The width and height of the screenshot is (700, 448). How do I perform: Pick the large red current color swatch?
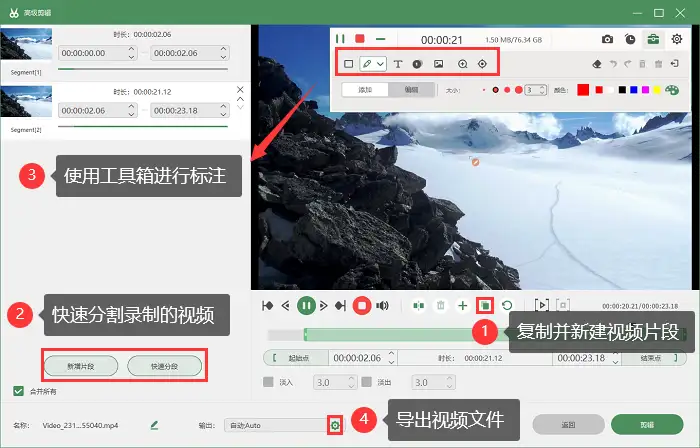coord(583,90)
